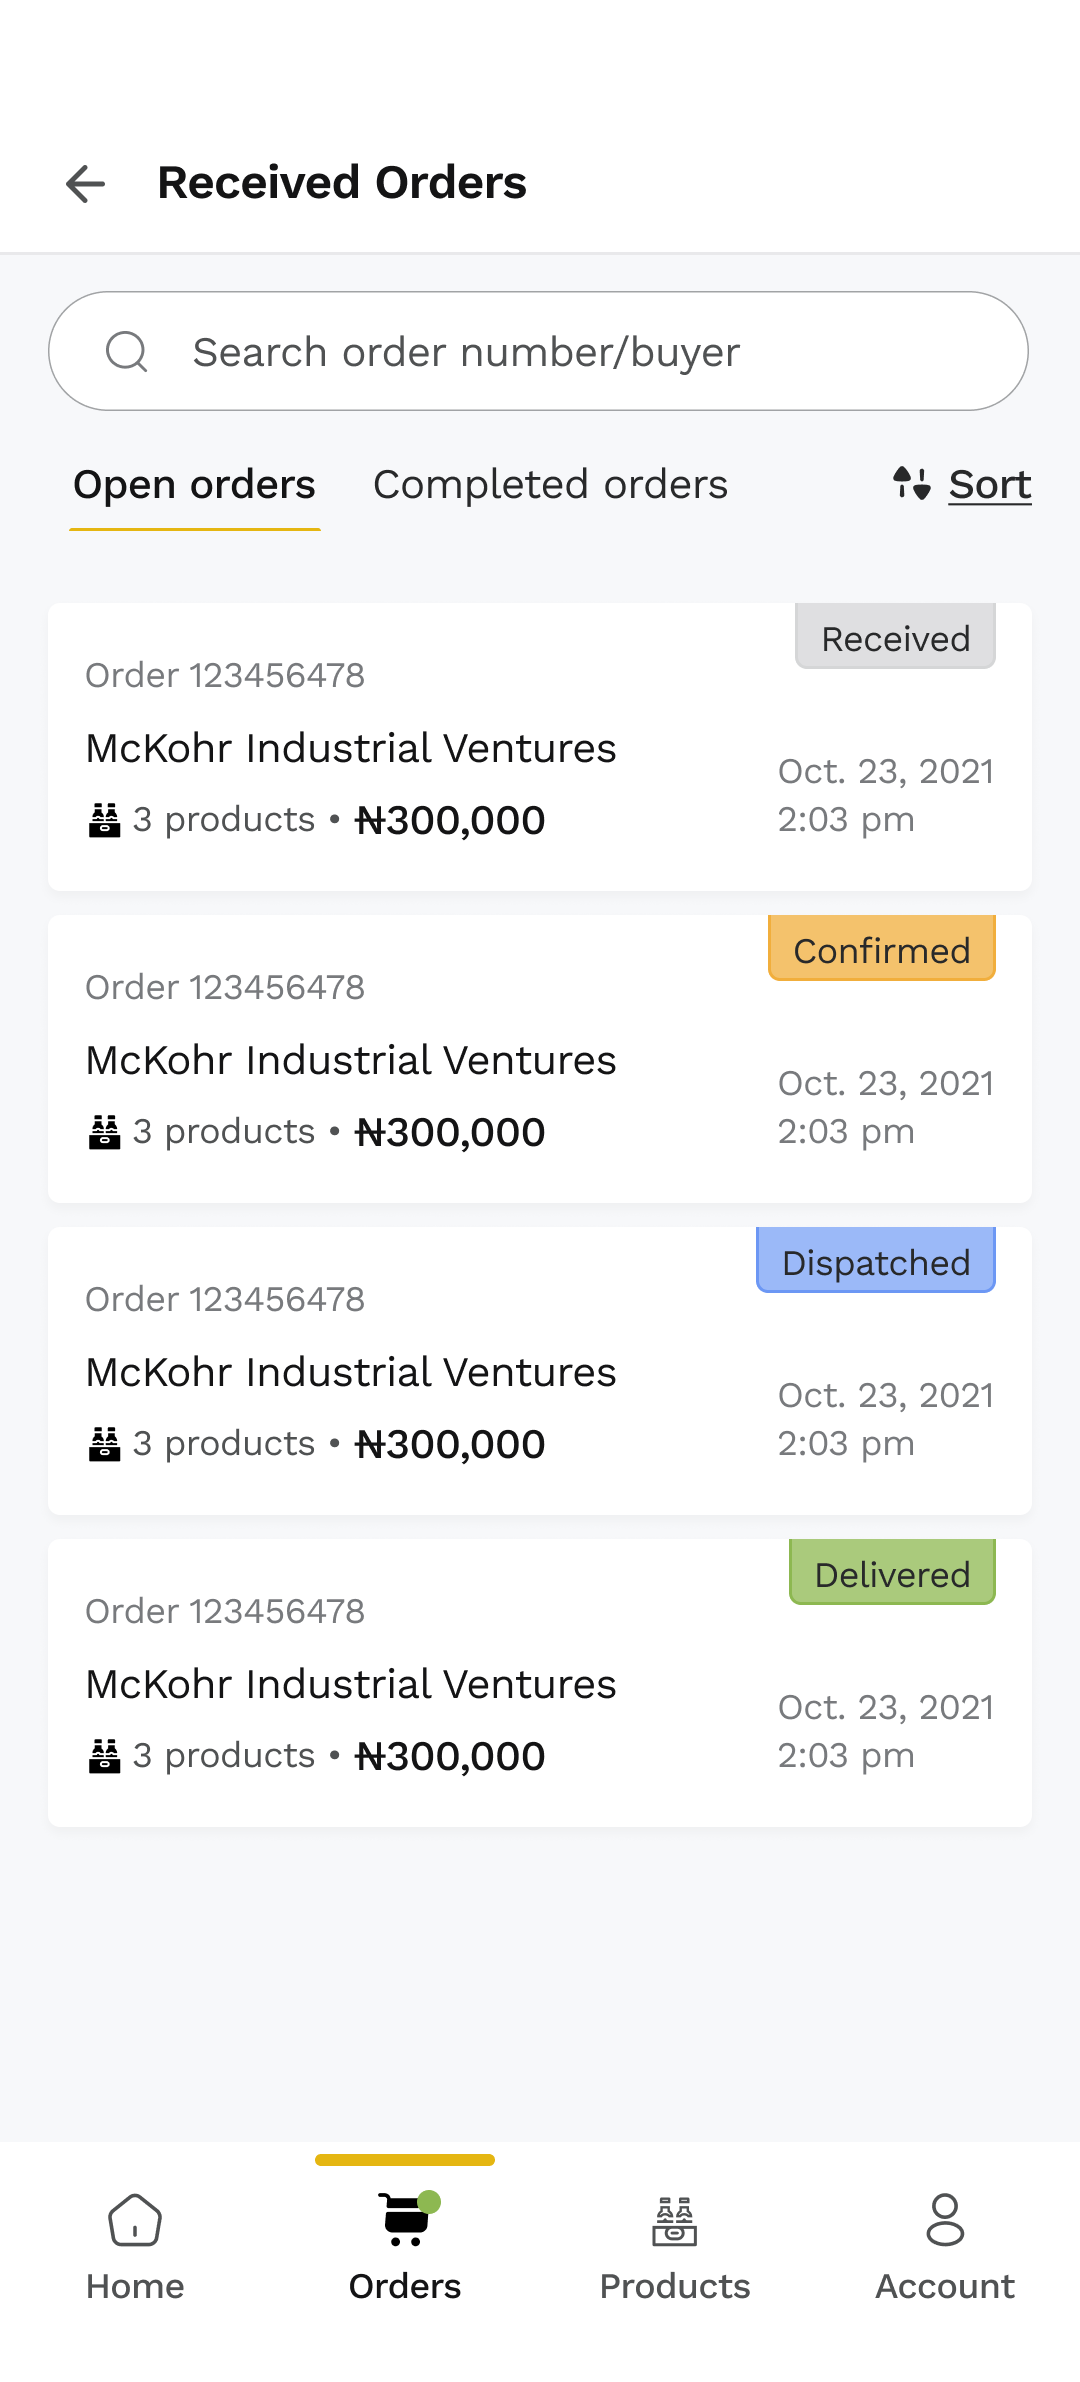The height and width of the screenshot is (2382, 1080).
Task: Click the Received status badge
Action: (895, 638)
